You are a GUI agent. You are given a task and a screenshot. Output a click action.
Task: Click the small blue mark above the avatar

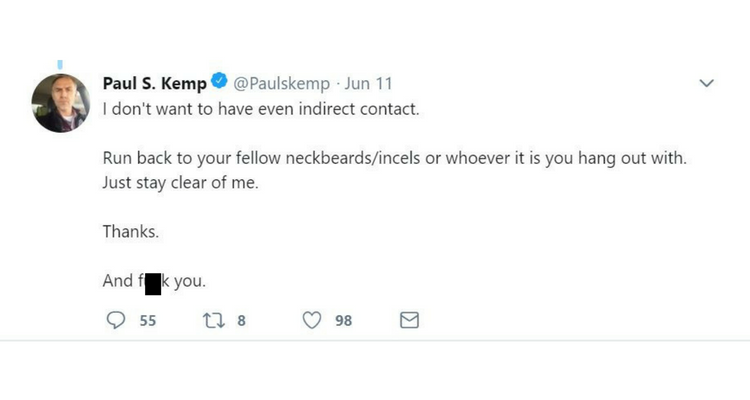[59, 65]
